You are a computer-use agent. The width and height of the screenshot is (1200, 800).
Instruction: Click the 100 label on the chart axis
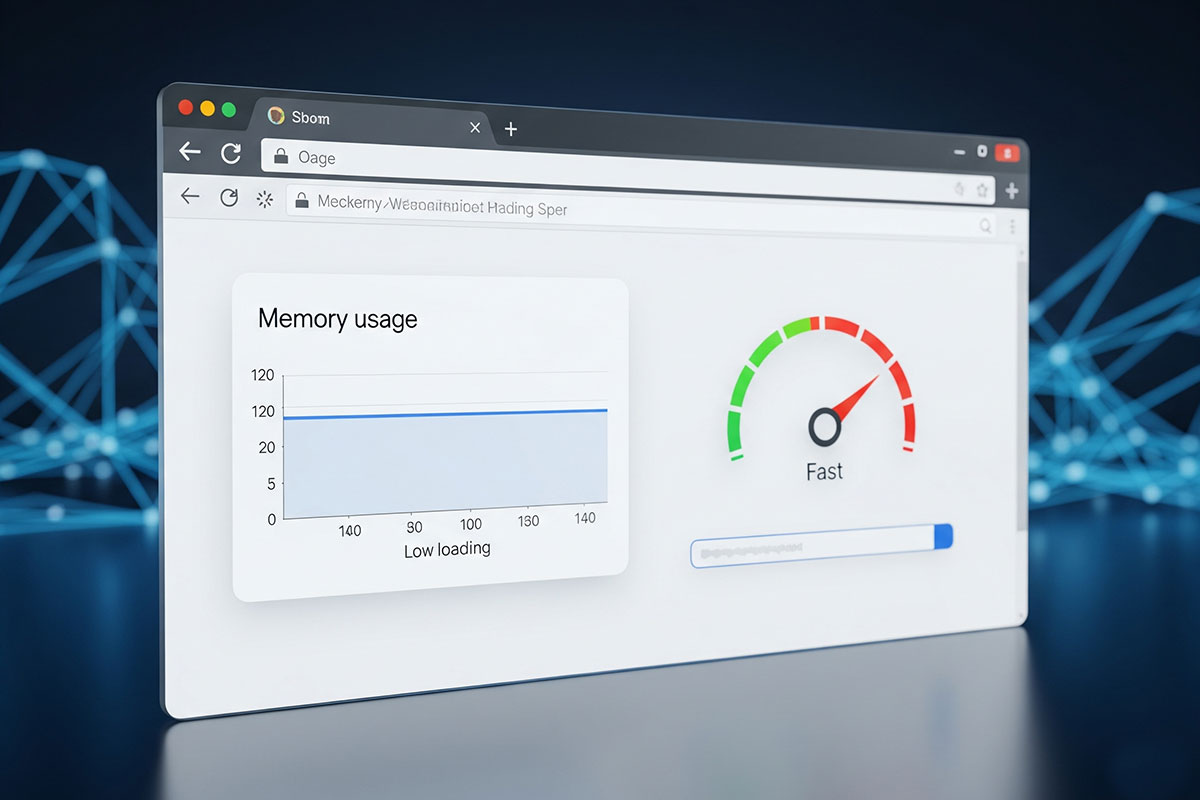coord(470,524)
